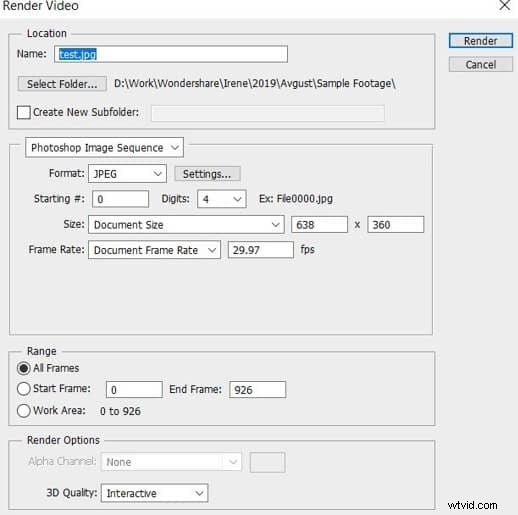
Task: Open the format Settings dialog
Action: (207, 174)
